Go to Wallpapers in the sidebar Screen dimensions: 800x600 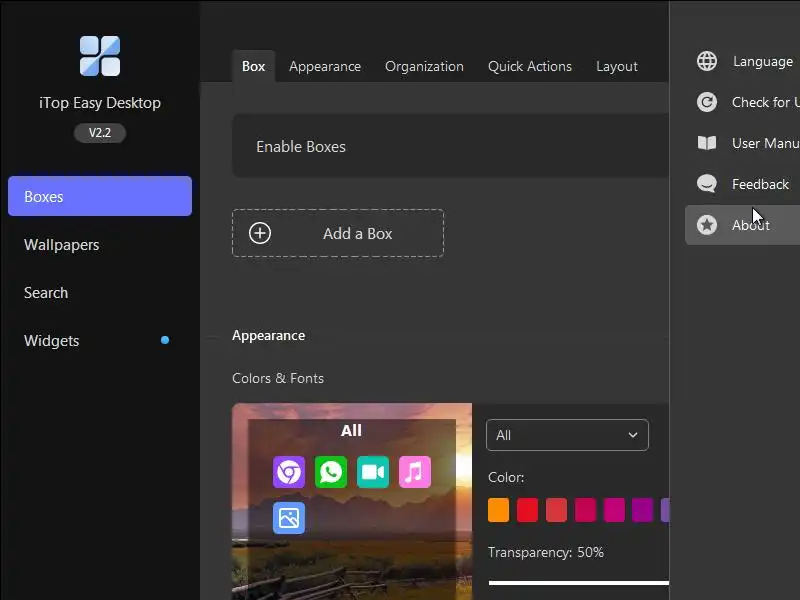point(62,245)
